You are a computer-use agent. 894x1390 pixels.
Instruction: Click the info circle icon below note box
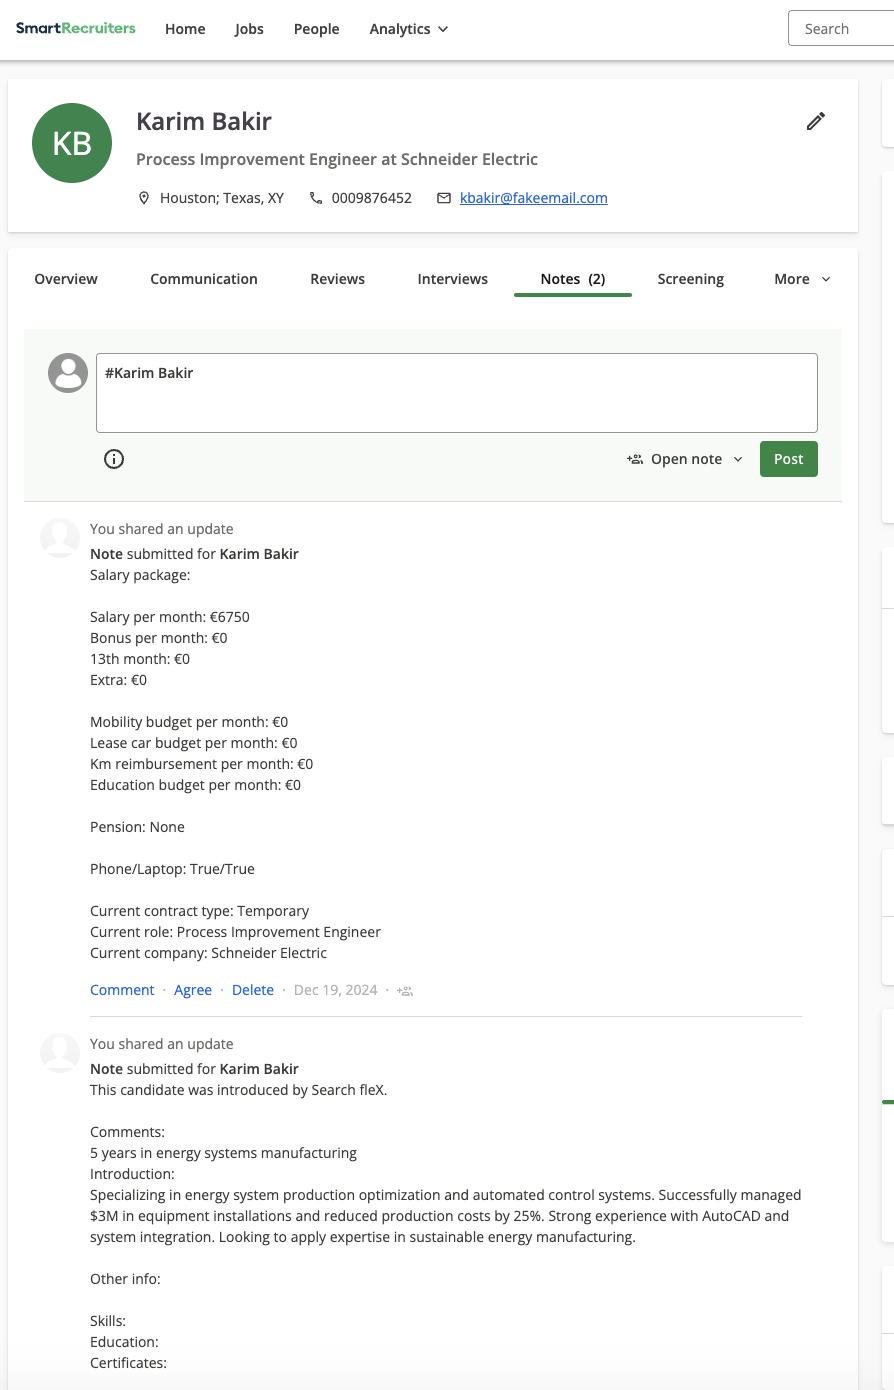(x=114, y=459)
